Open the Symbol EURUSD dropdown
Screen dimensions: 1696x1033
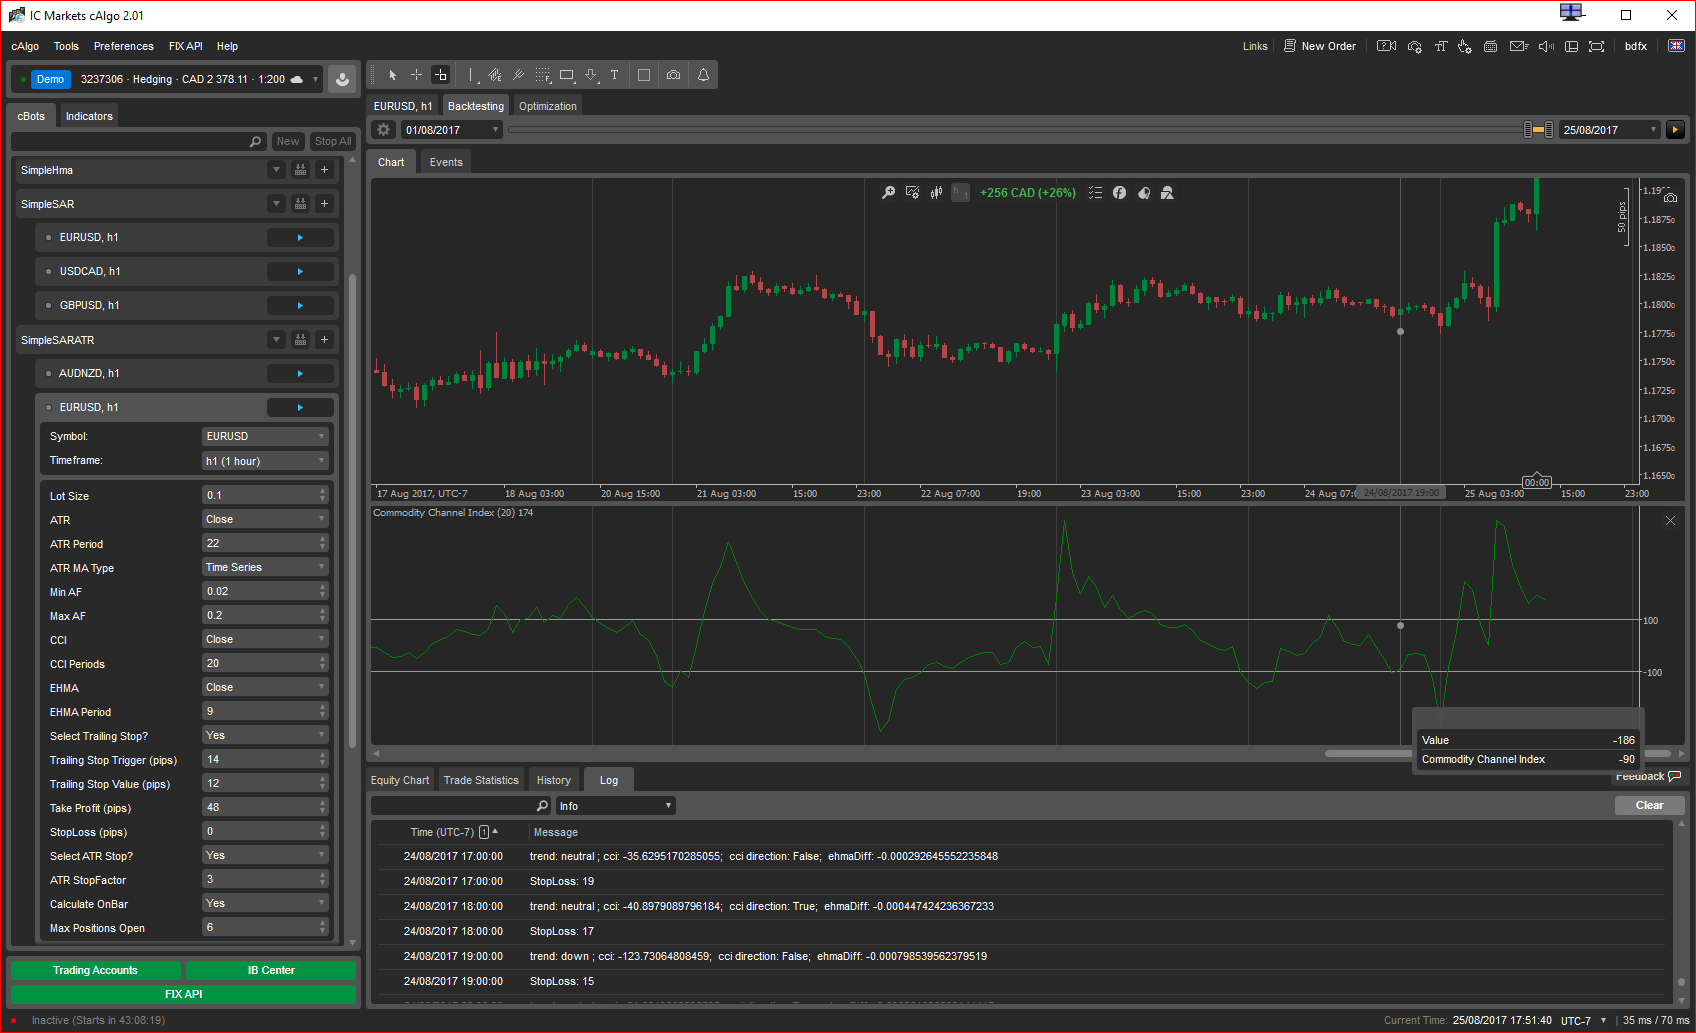[x=265, y=436]
